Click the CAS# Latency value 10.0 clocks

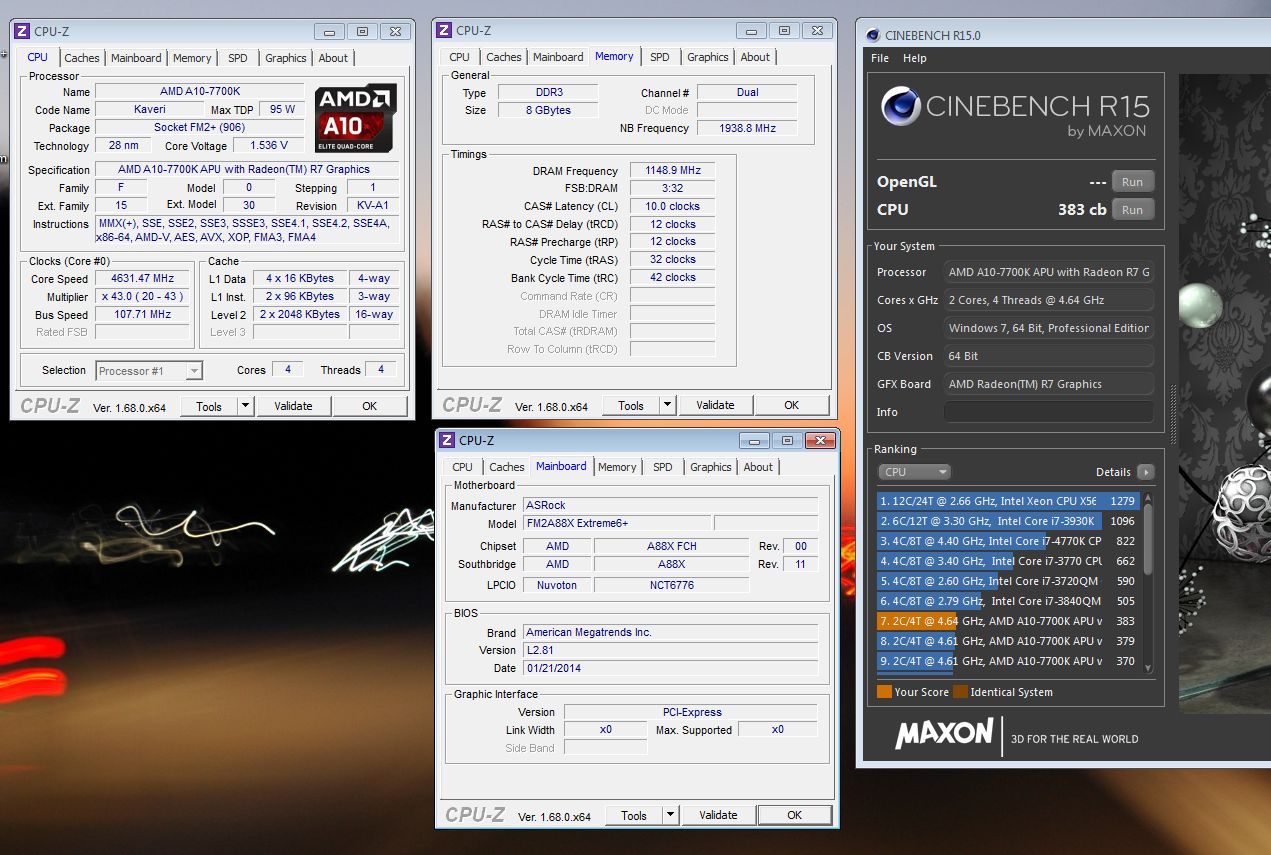coord(672,207)
